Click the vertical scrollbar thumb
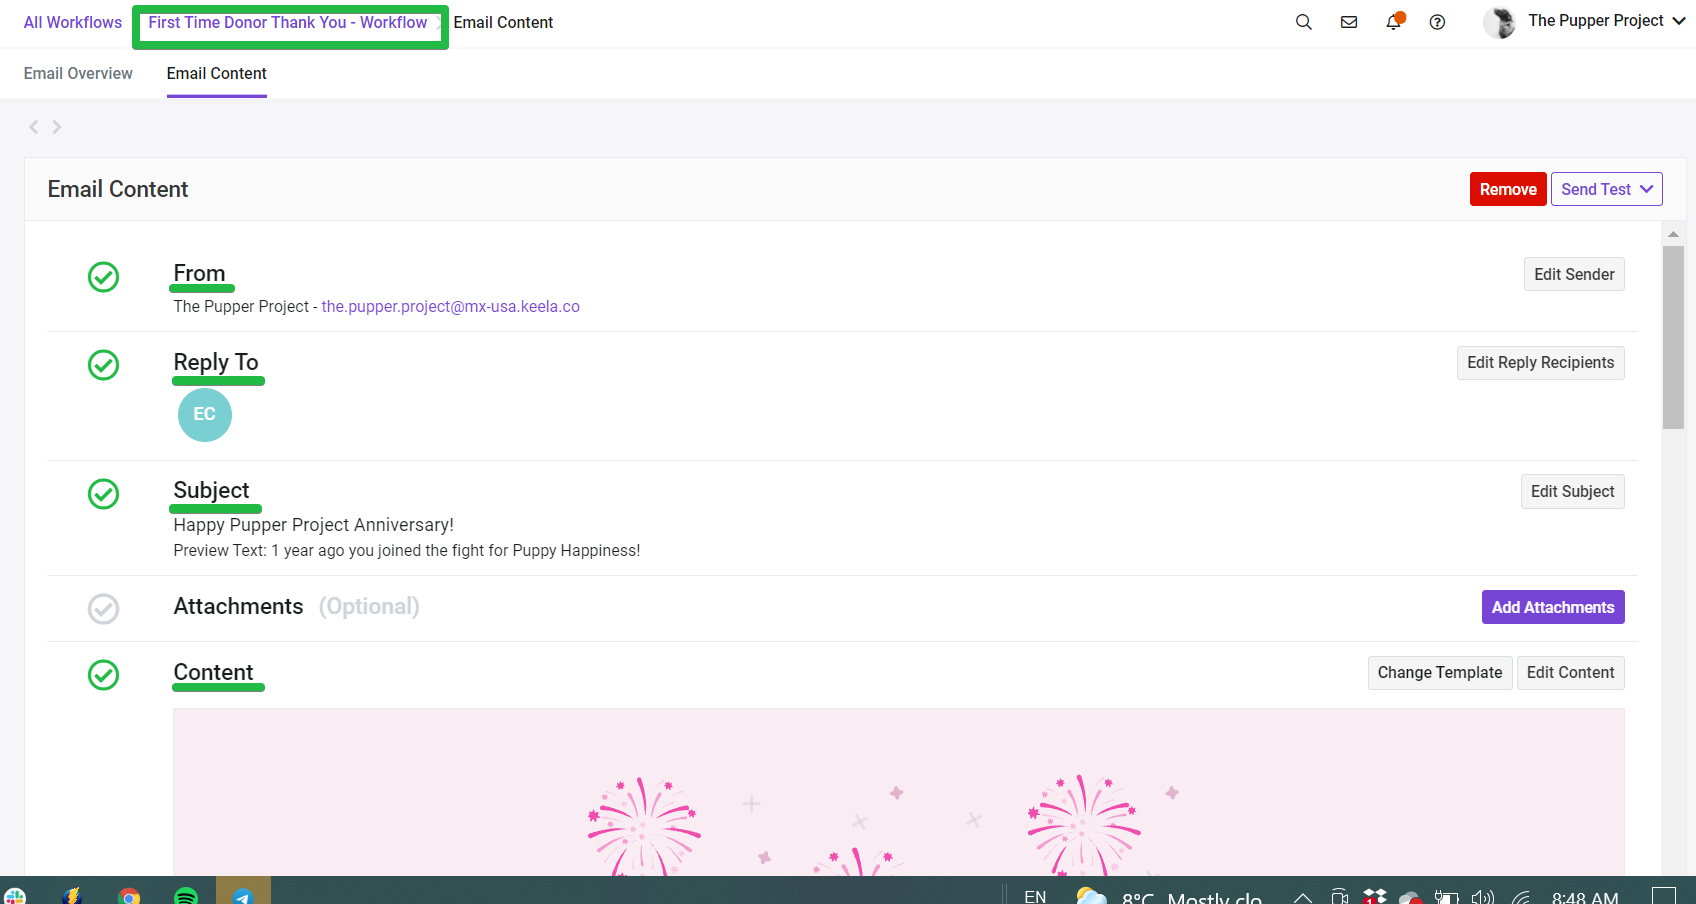The height and width of the screenshot is (904, 1696). tap(1673, 337)
